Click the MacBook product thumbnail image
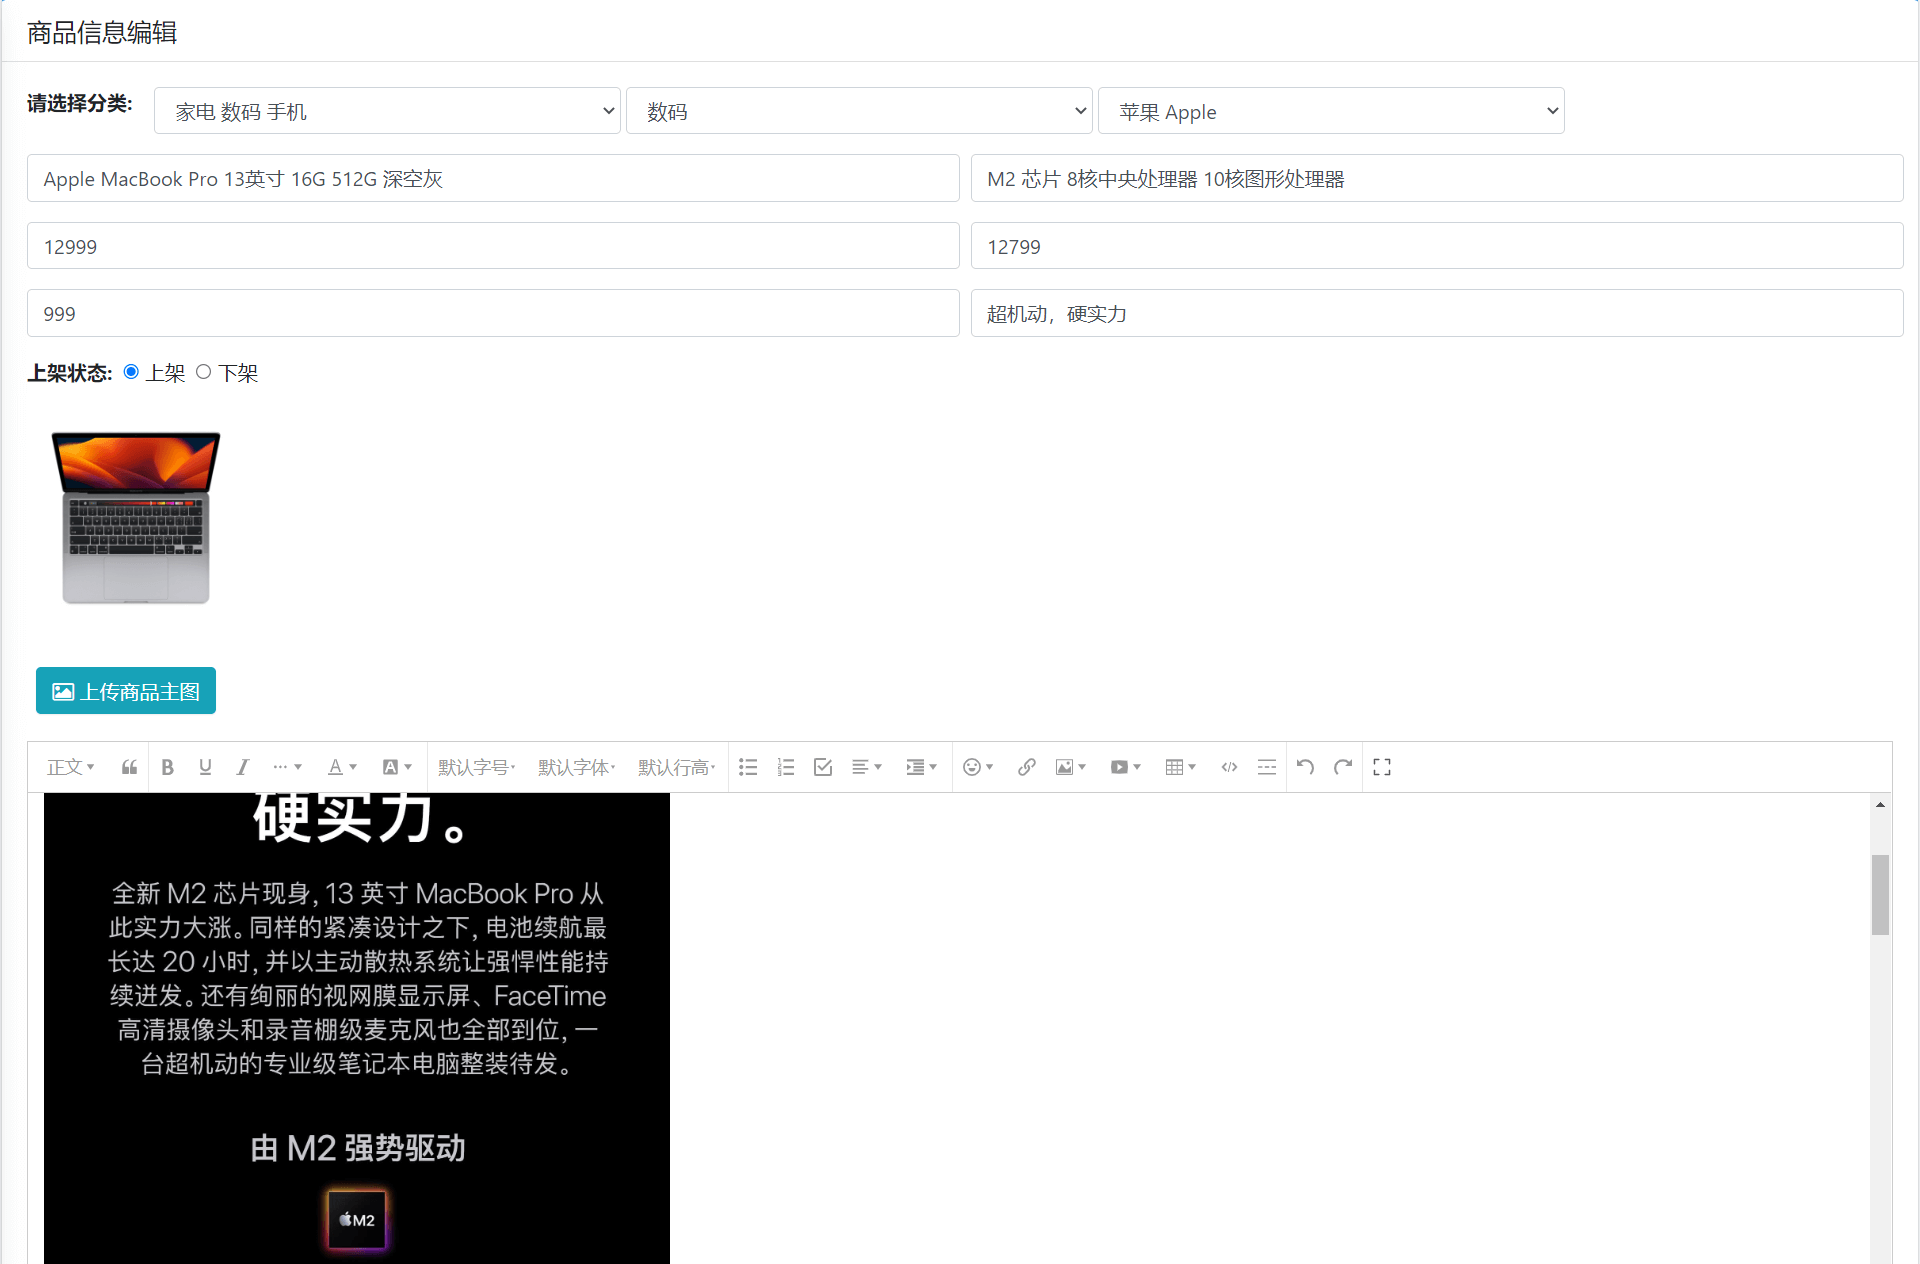The height and width of the screenshot is (1264, 1920). pos(136,517)
